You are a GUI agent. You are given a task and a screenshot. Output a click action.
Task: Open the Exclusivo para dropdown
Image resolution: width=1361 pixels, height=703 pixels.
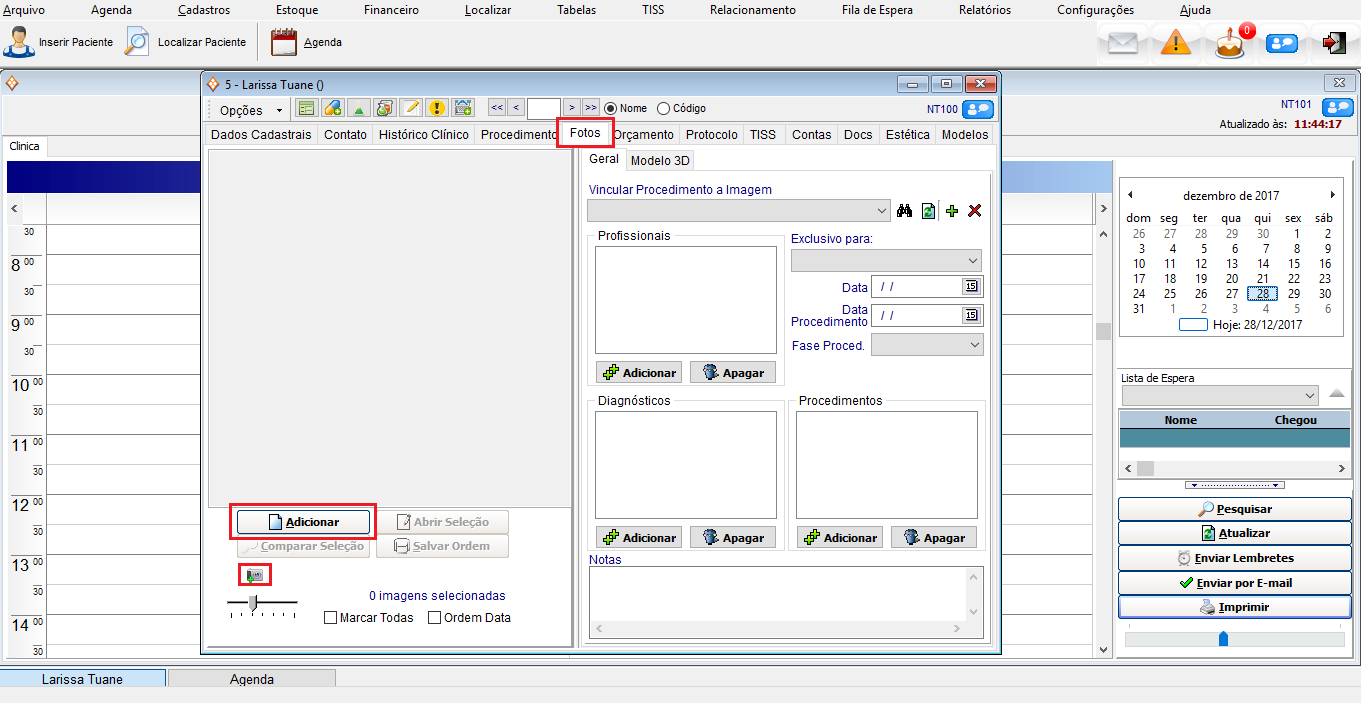click(x=886, y=260)
